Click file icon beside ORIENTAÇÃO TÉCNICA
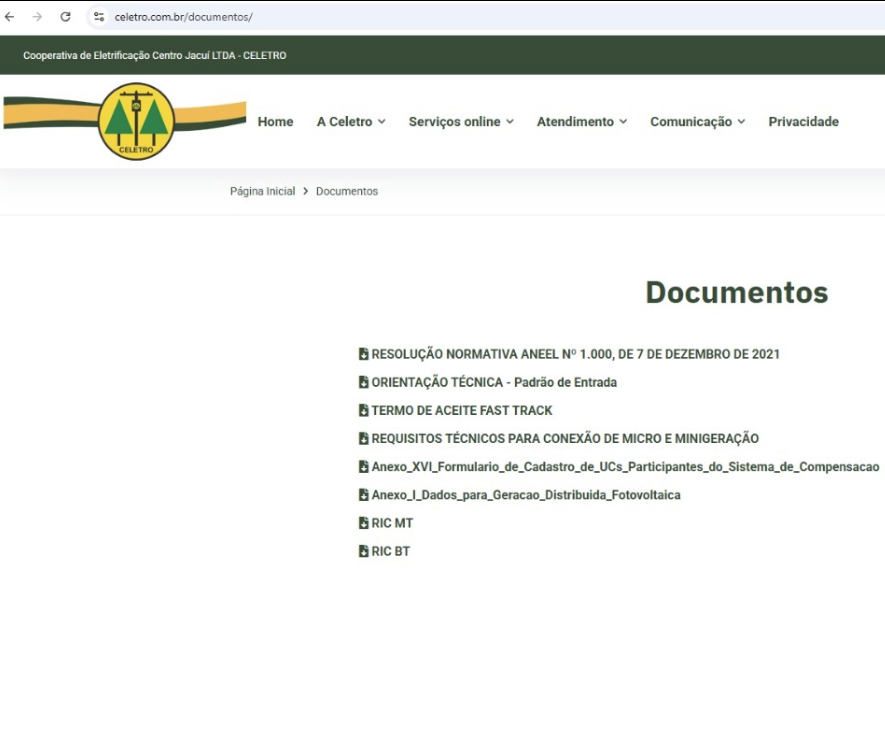Screen dimensions: 885x747 click(x=363, y=382)
